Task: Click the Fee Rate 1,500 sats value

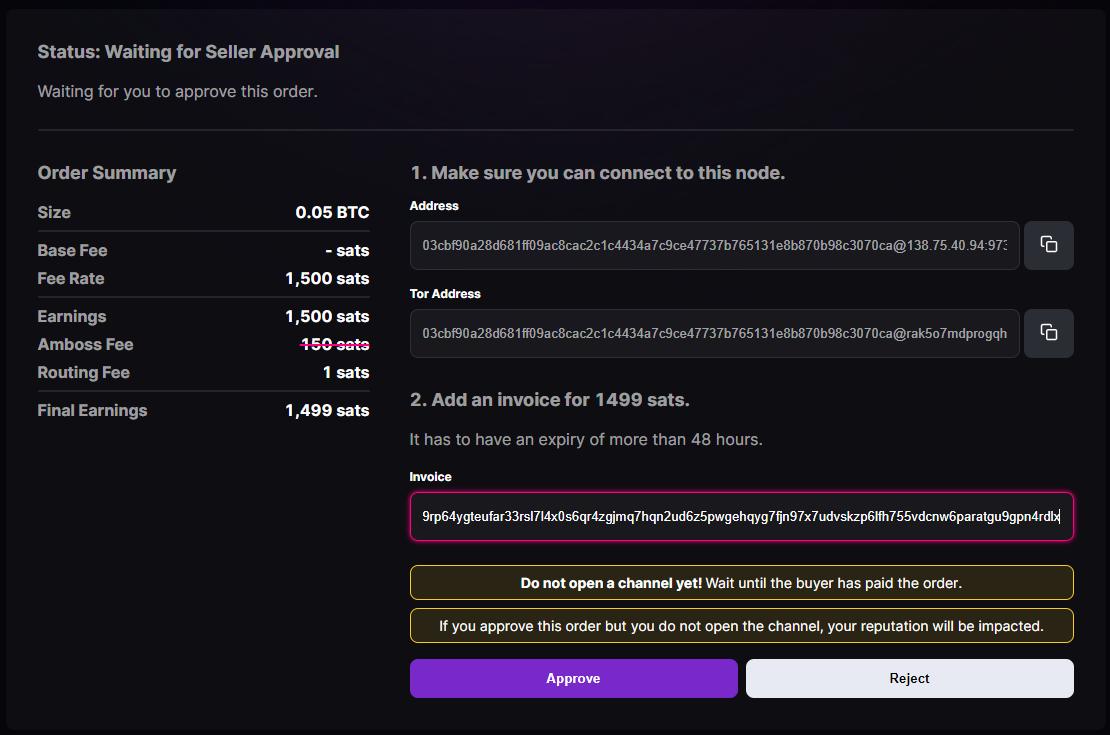Action: [327, 278]
